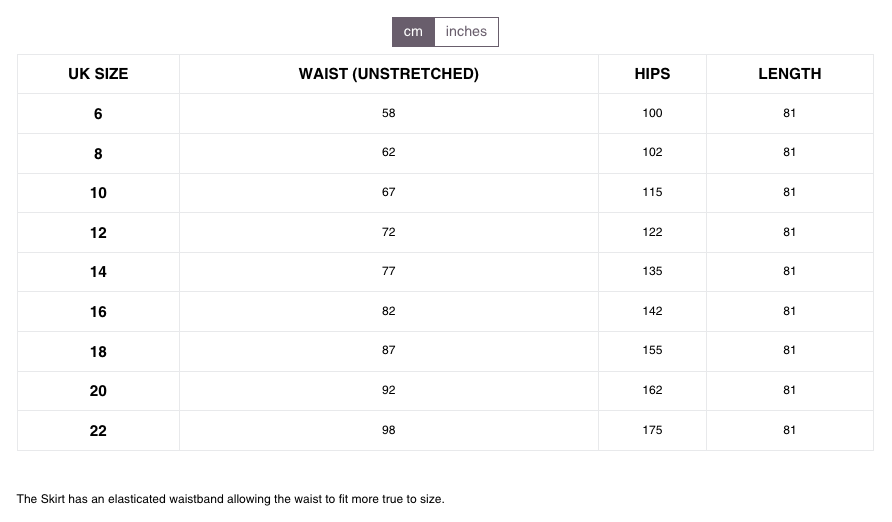
Task: Select the cm unit toggle
Action: (414, 32)
